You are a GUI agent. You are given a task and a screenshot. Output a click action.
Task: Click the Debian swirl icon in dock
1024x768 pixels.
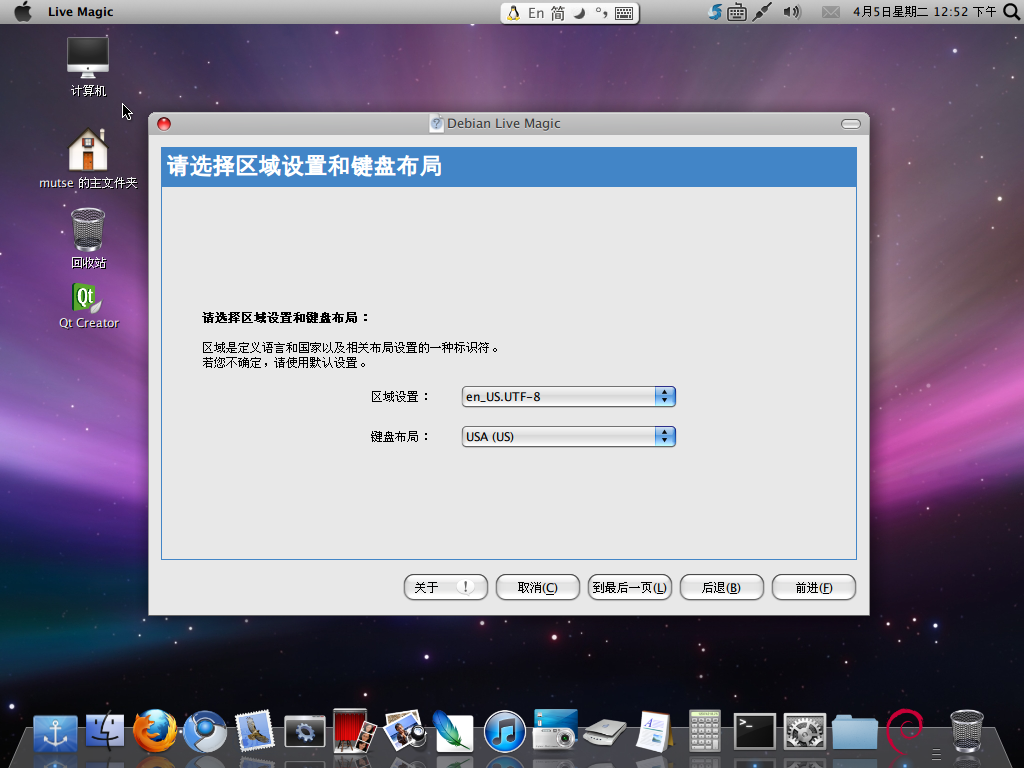click(904, 731)
